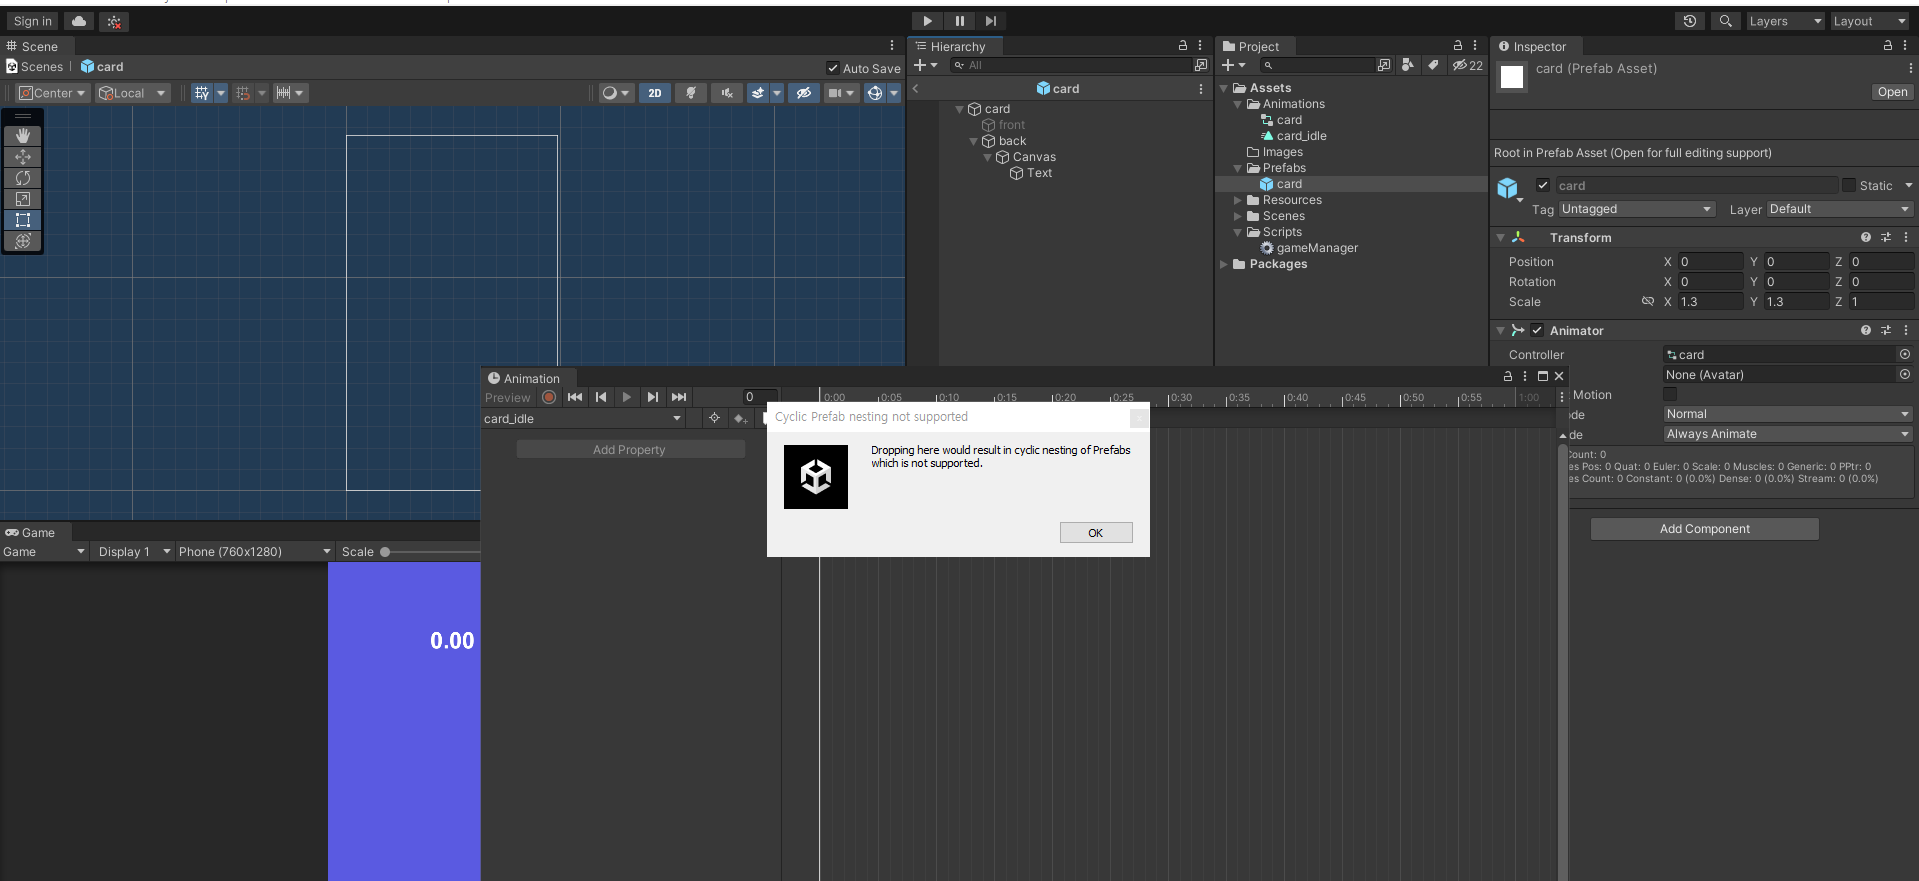Open the Normal update mode dropdown
Screen dimensions: 1919x881
click(x=1788, y=414)
